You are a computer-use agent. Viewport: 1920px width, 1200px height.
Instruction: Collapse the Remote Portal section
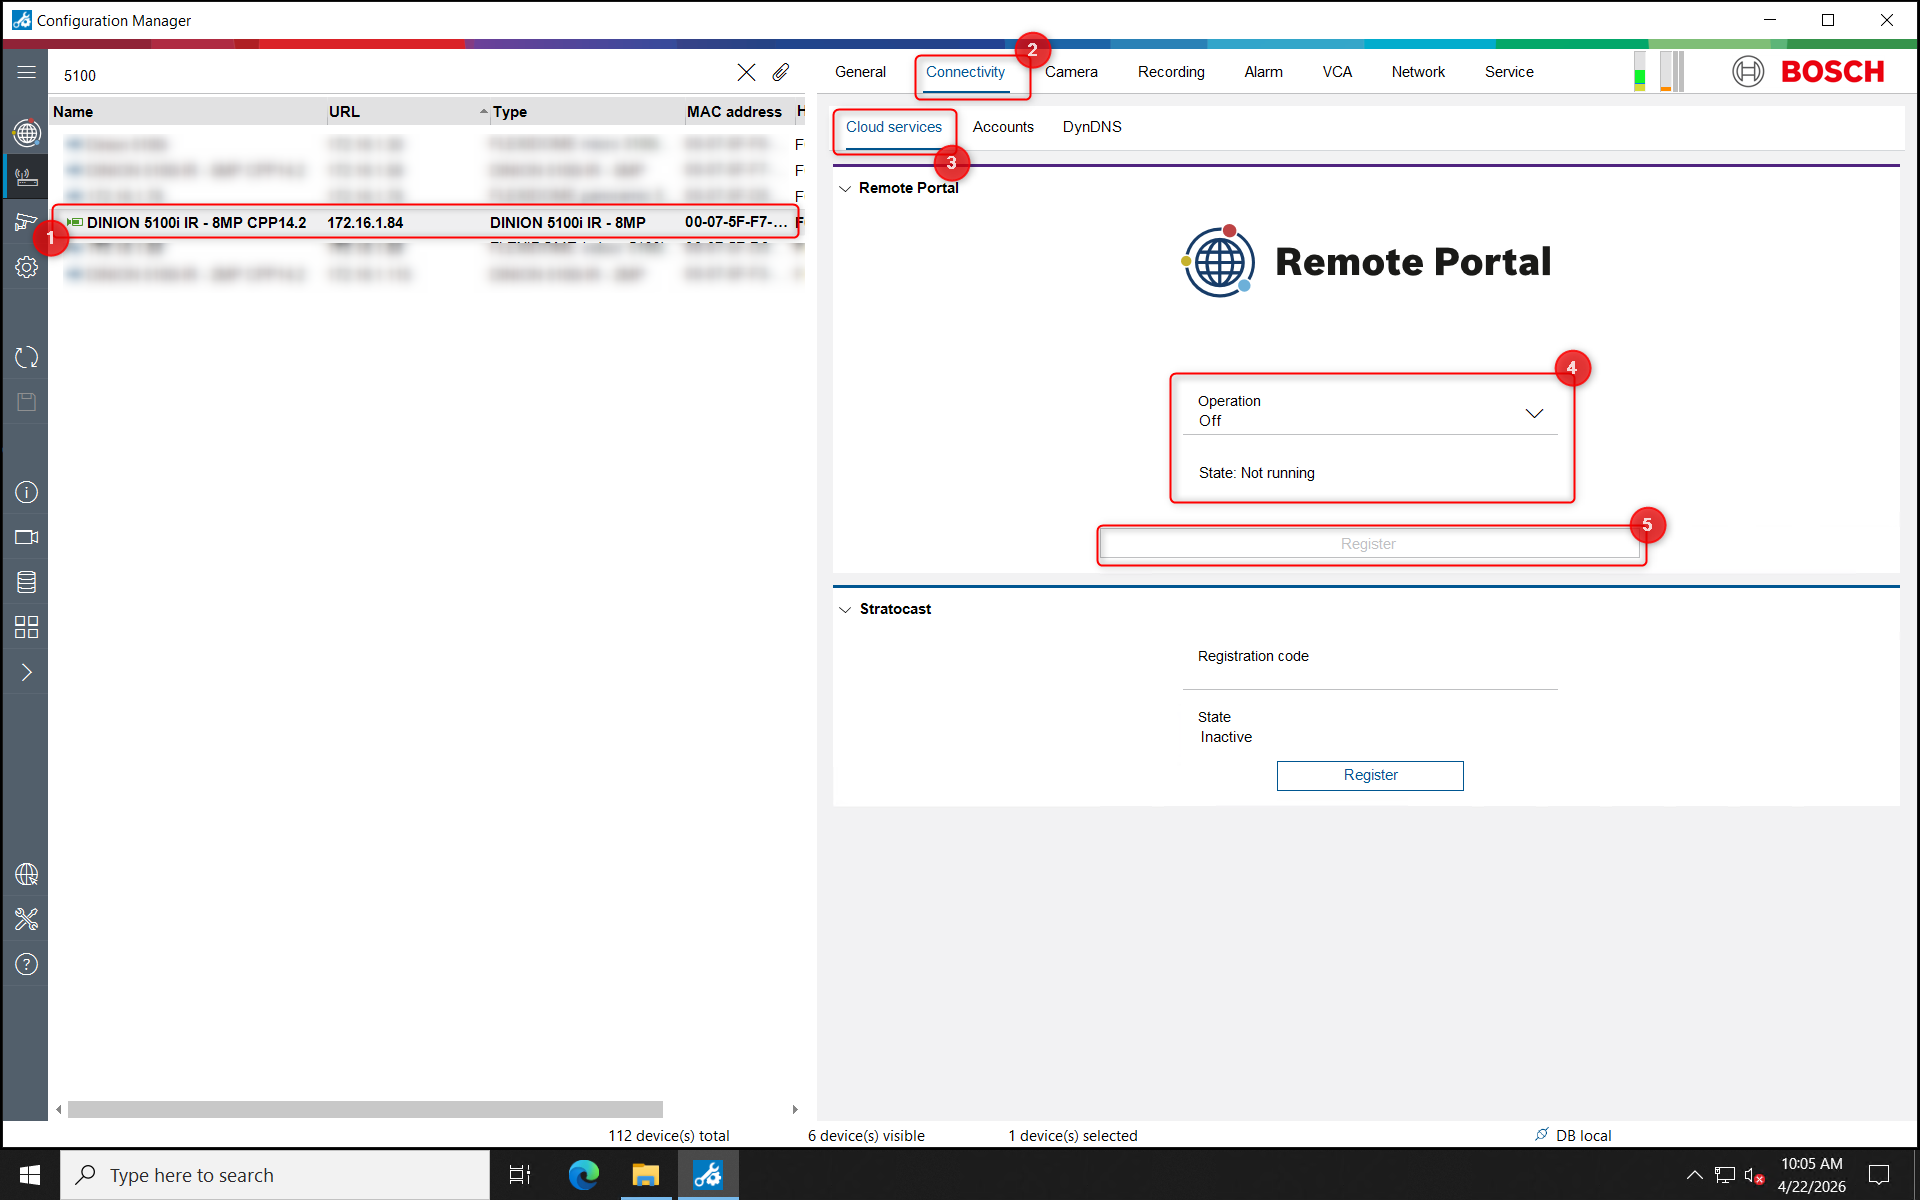846,188
